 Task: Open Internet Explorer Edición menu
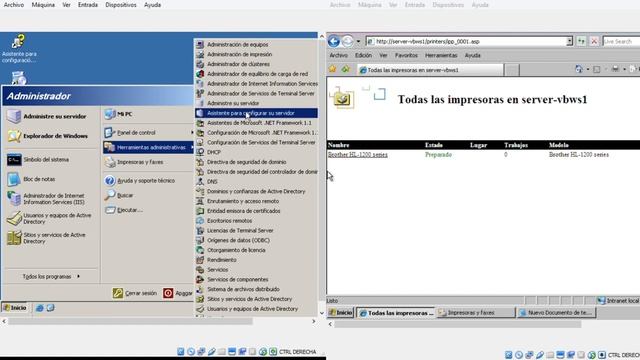tap(363, 55)
